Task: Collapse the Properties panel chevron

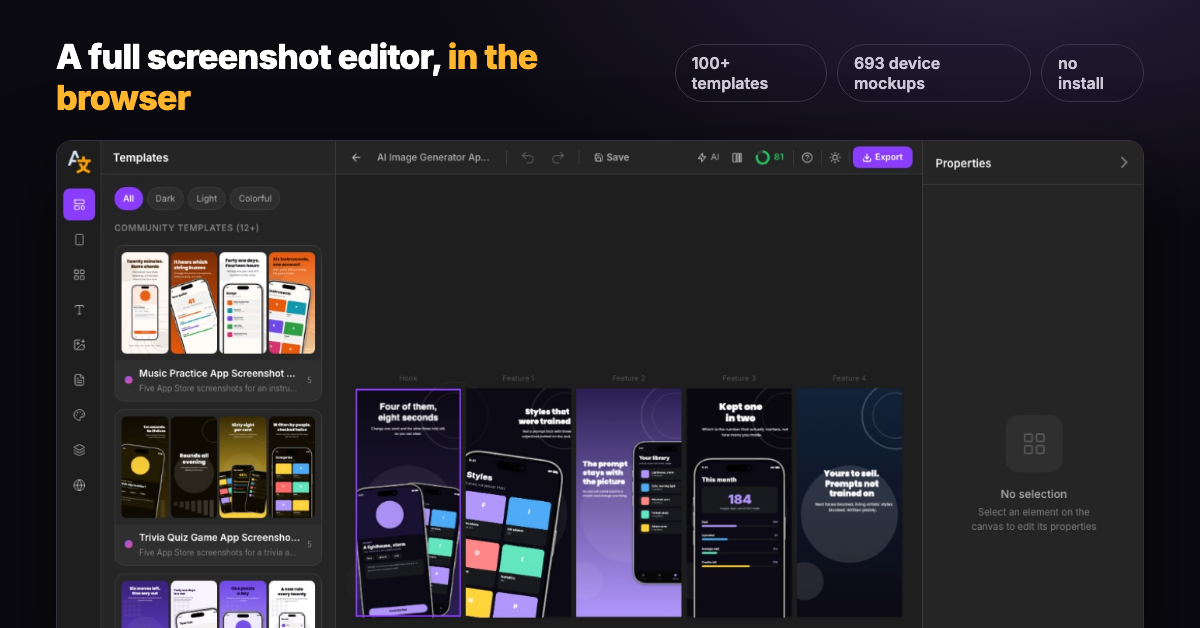Action: pyautogui.click(x=1124, y=163)
